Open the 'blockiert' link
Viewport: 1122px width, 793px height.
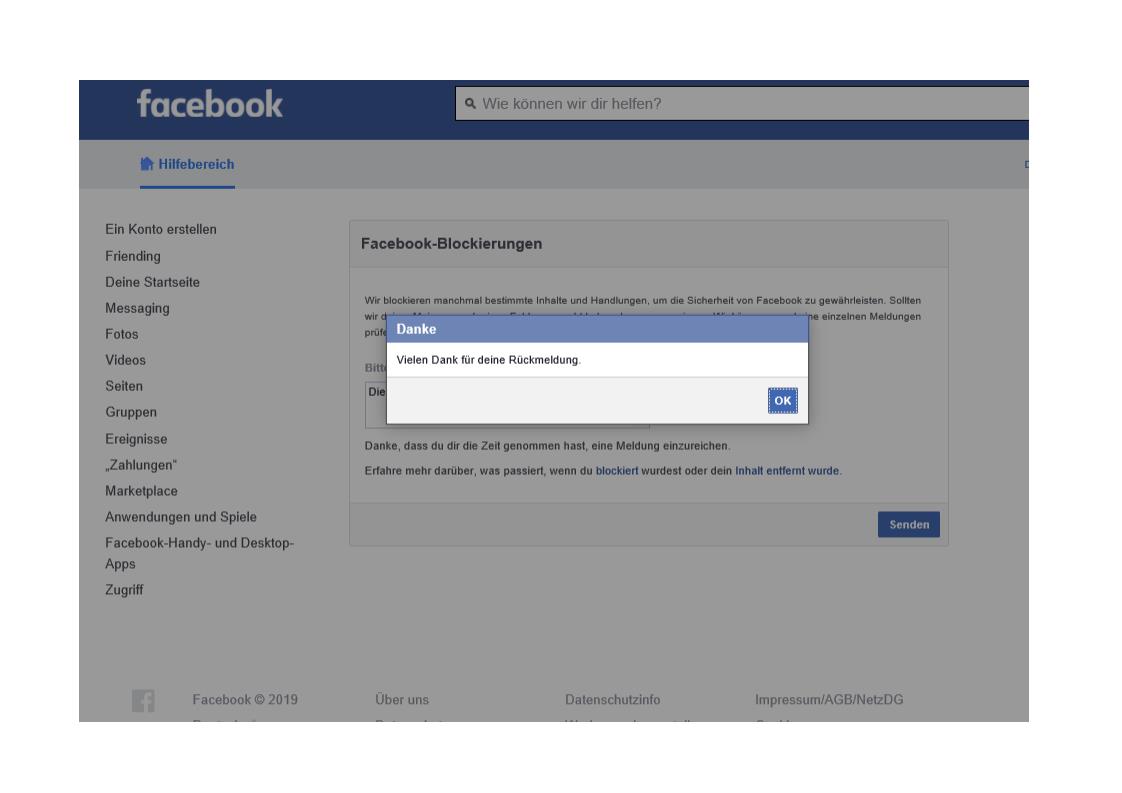[x=617, y=471]
